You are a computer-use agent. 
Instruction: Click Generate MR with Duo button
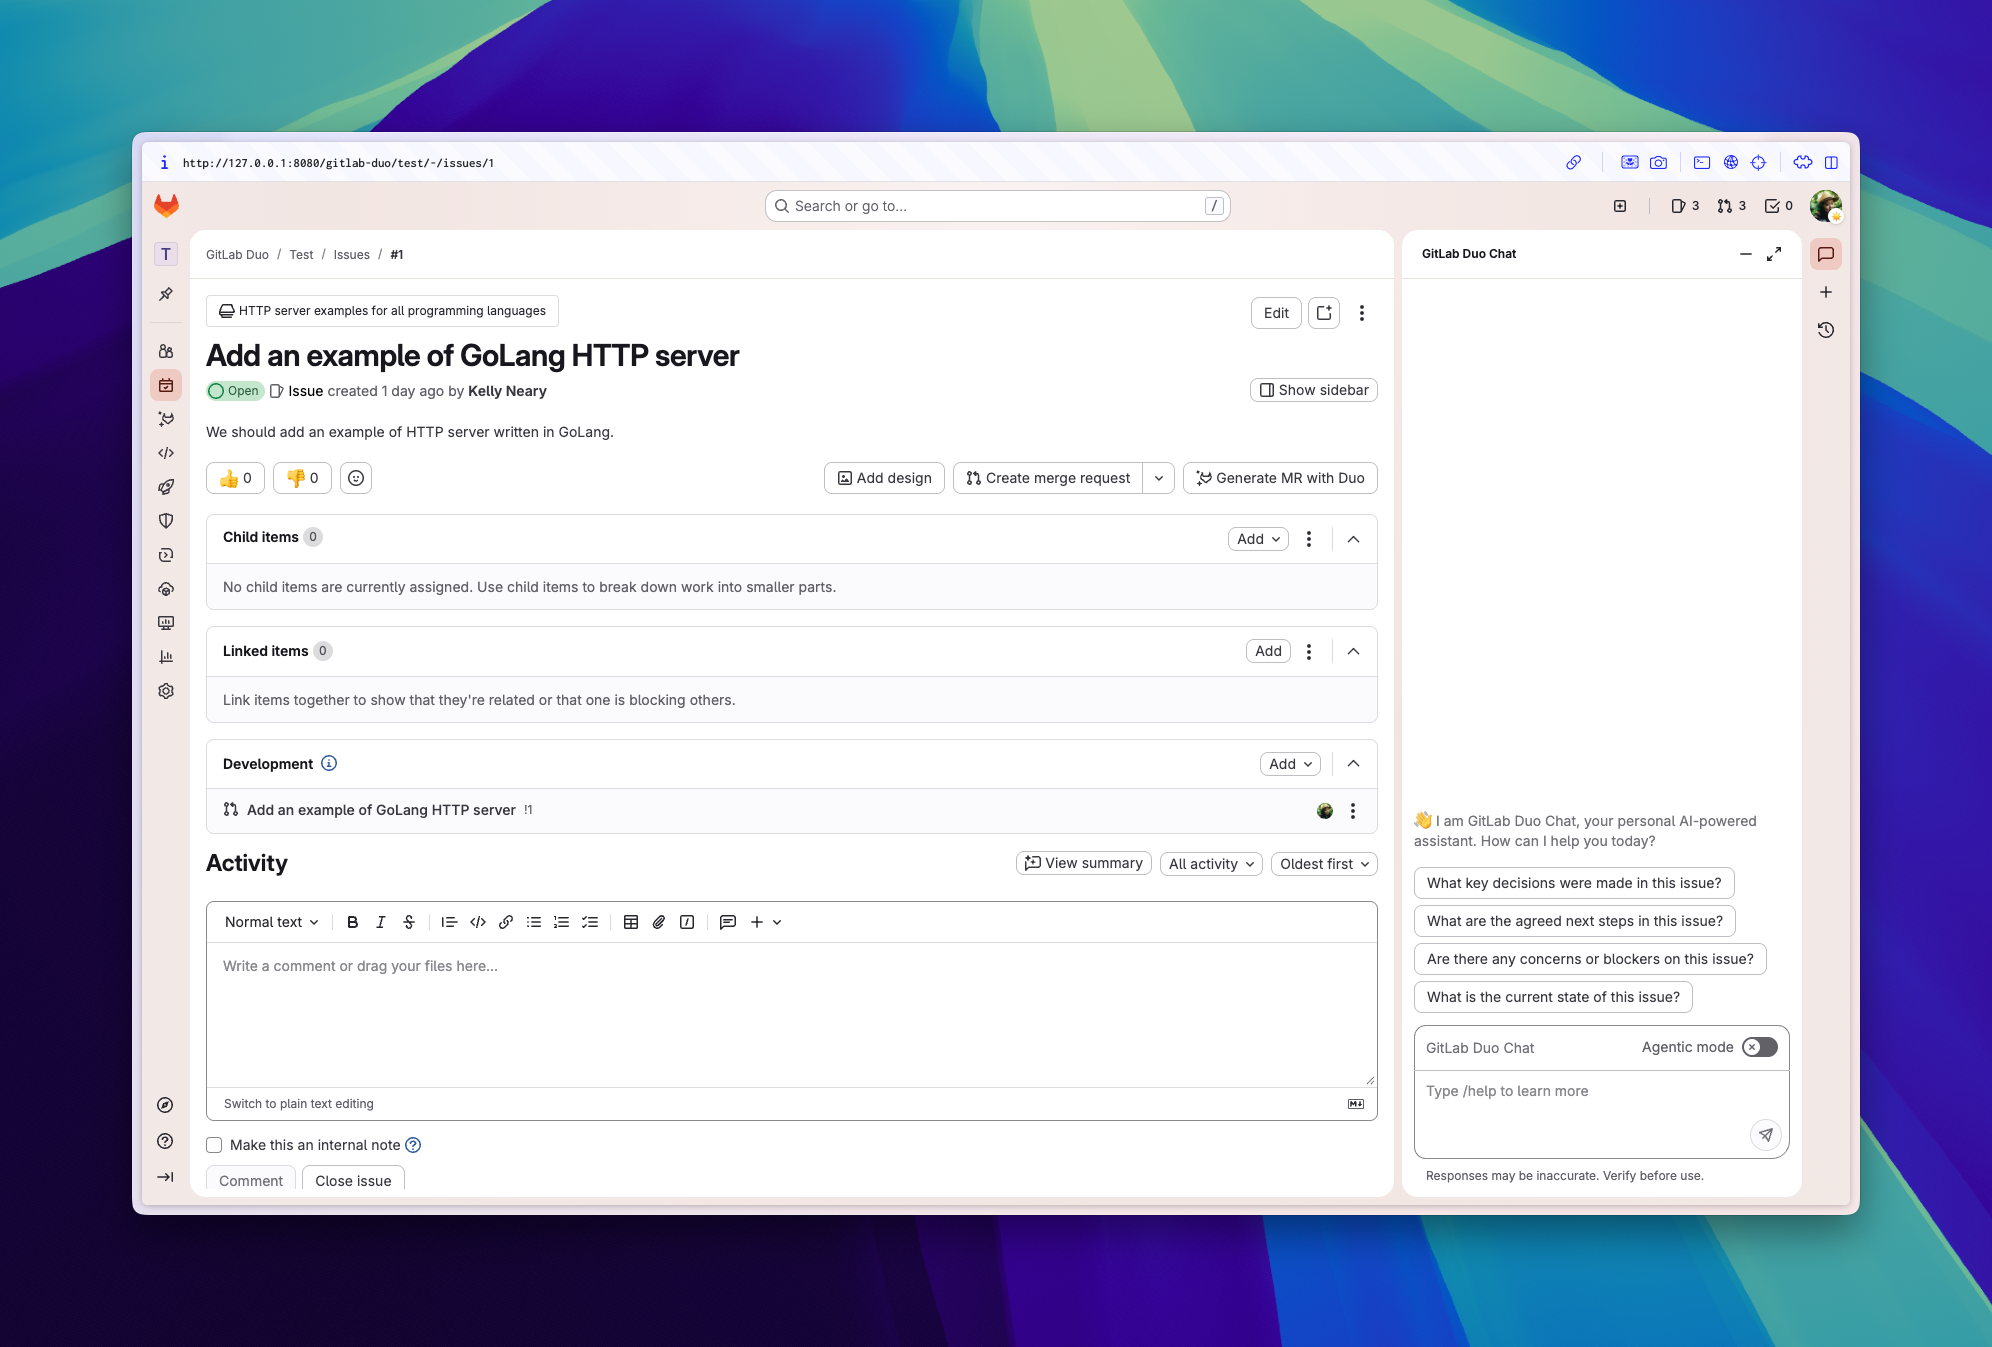pyautogui.click(x=1280, y=478)
